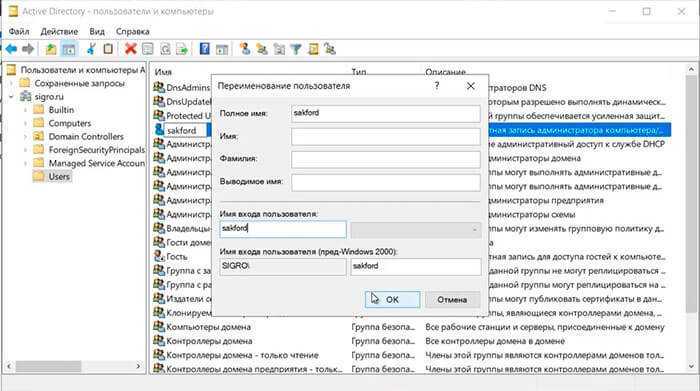Image resolution: width=700 pixels, height=391 pixels.
Task: Click the Имя column header
Action: pos(163,72)
